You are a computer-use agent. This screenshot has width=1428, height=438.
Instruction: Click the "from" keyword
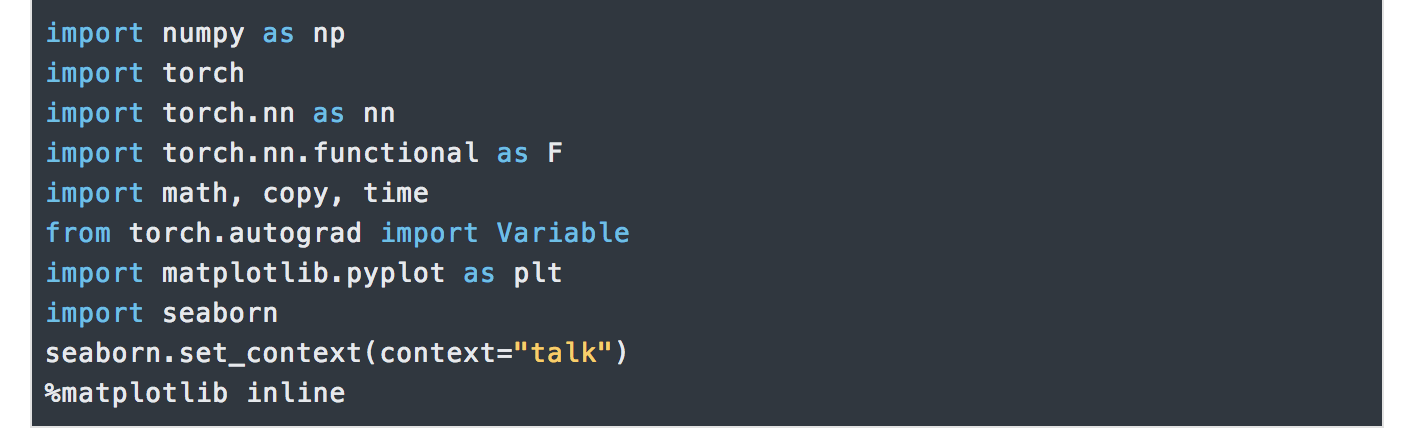pyautogui.click(x=78, y=234)
